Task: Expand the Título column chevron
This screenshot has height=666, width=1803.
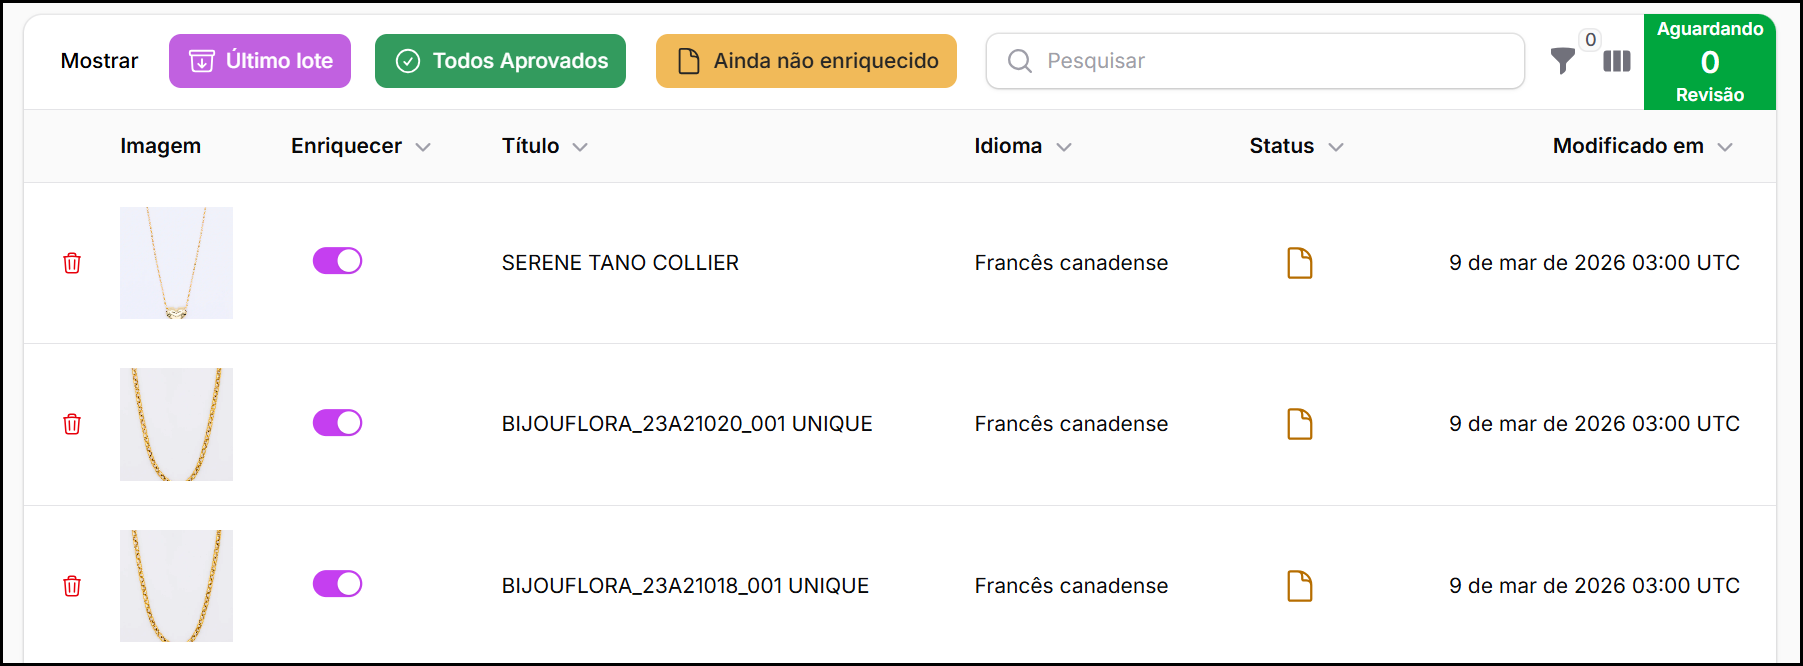Action: [x=580, y=147]
